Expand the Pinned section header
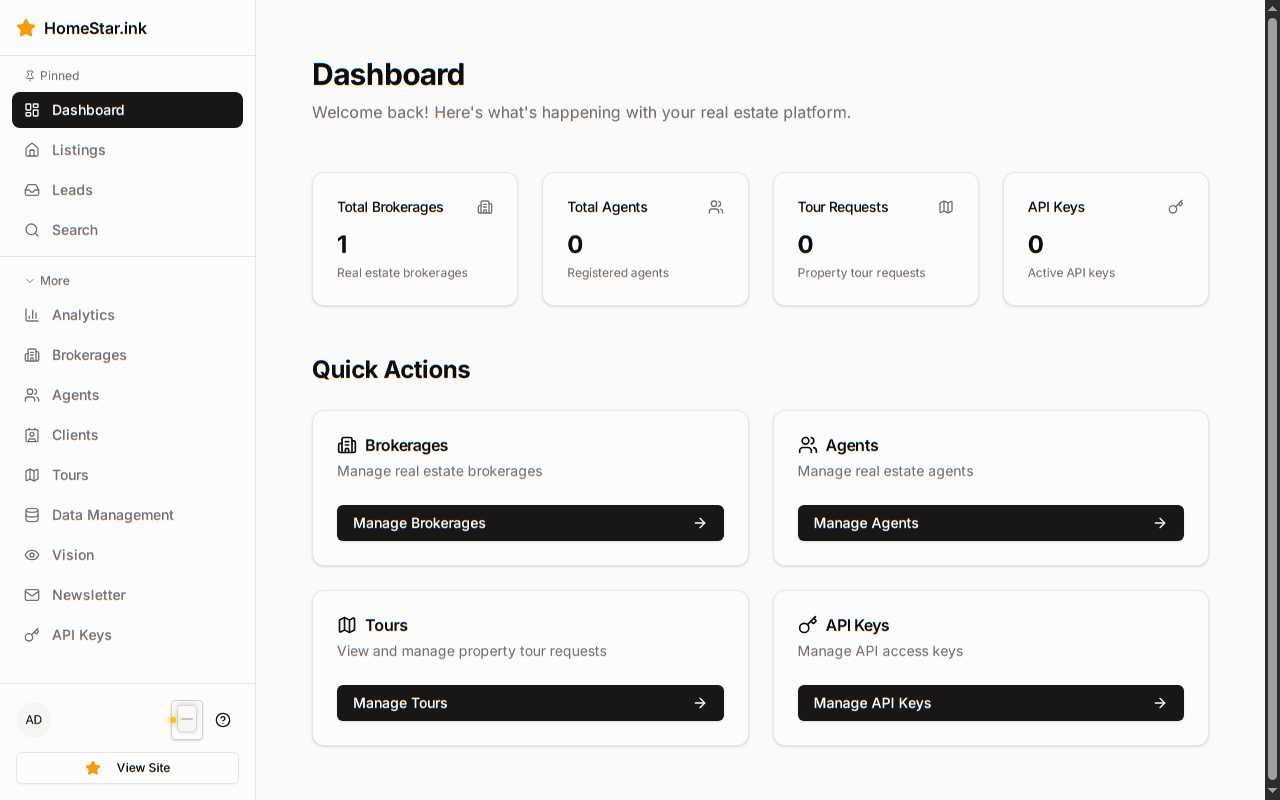 click(51, 76)
